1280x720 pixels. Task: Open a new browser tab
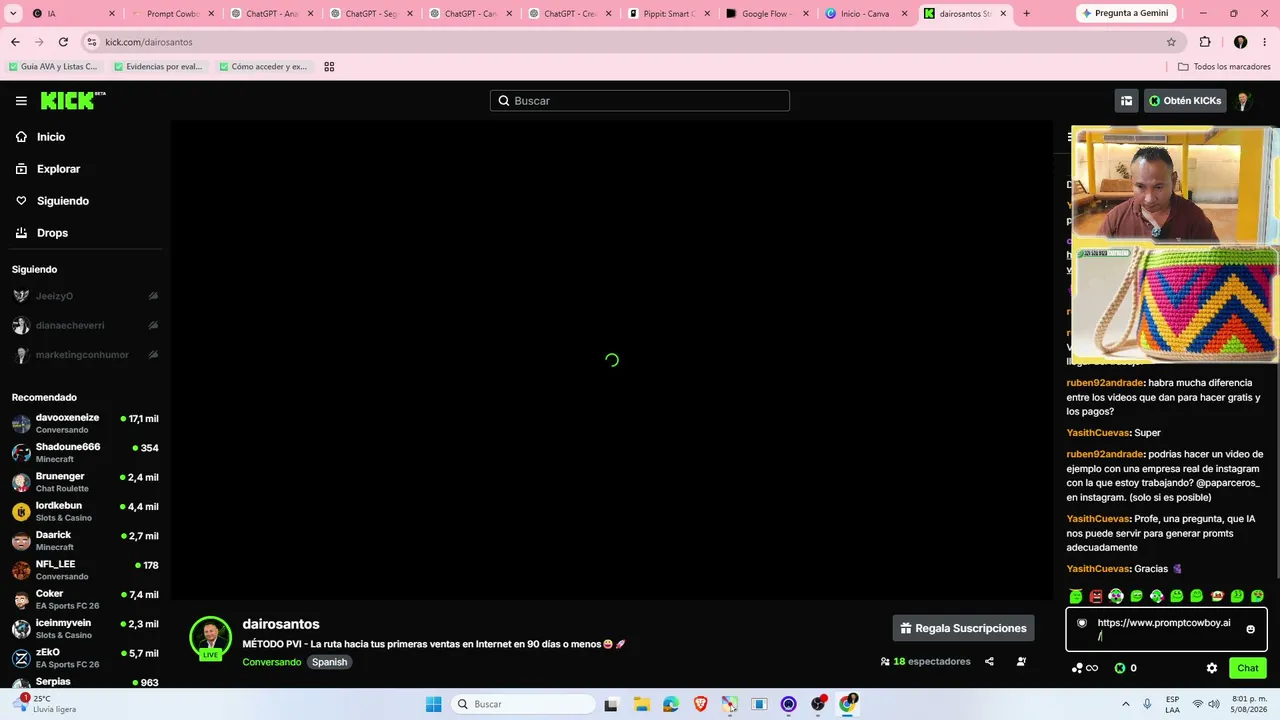click(1026, 14)
